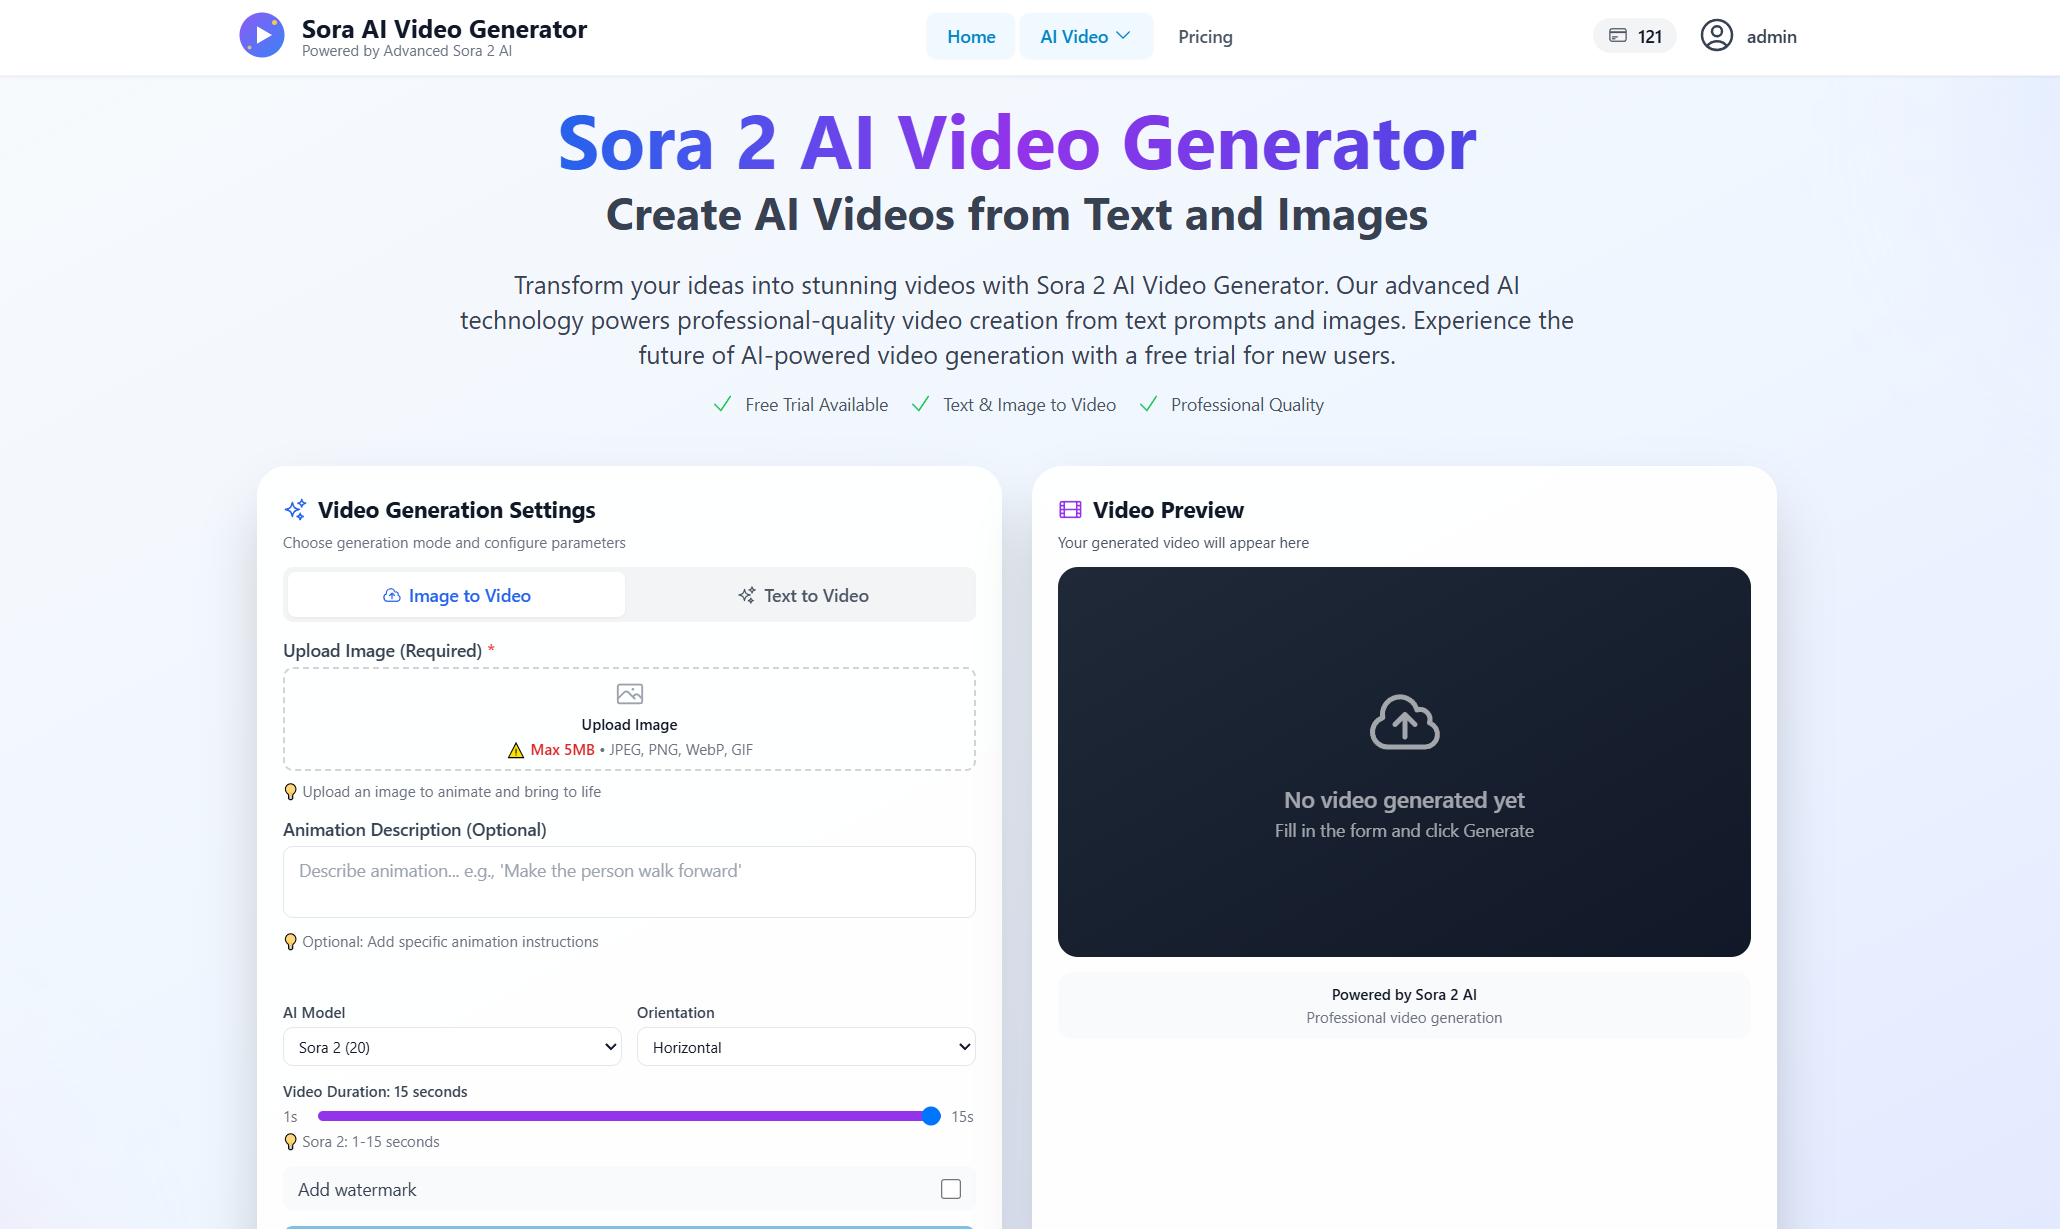This screenshot has height=1229, width=2060.
Task: Click the Sora AI Video Generator site title
Action: coord(445,29)
